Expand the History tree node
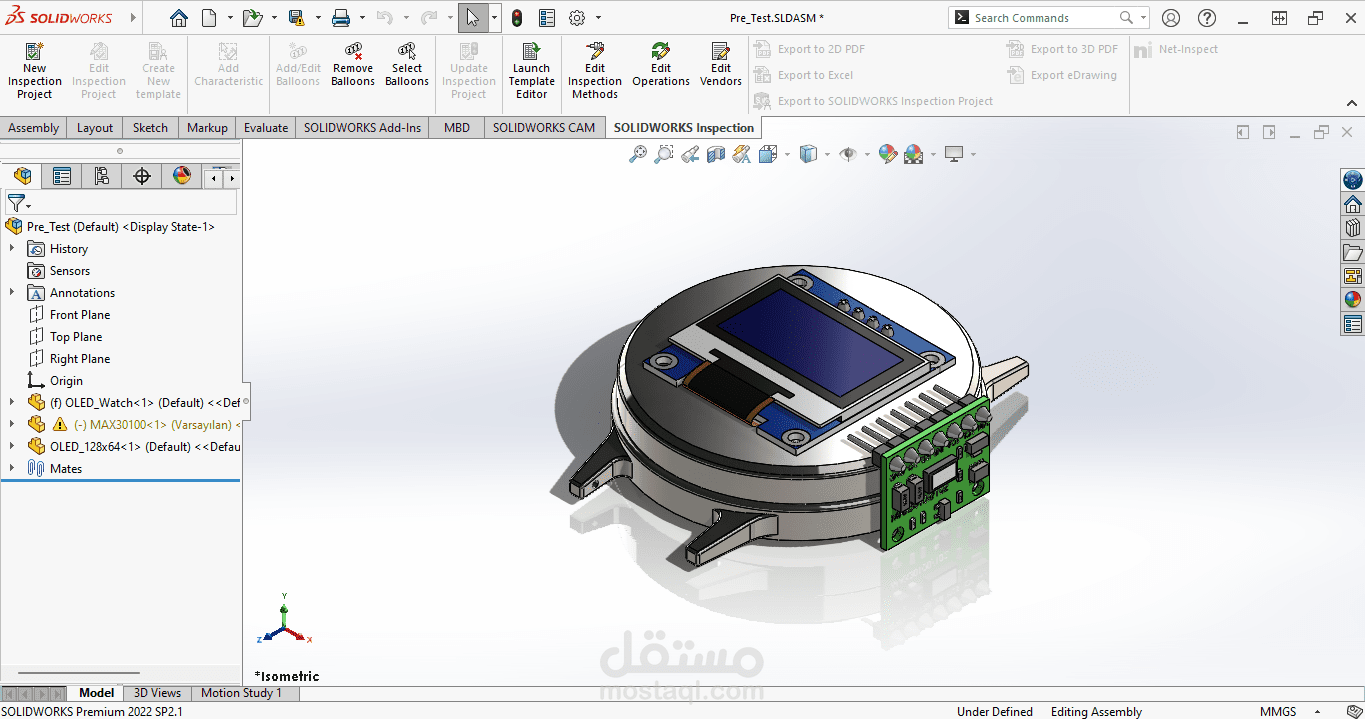The height and width of the screenshot is (719, 1365). click(x=12, y=248)
